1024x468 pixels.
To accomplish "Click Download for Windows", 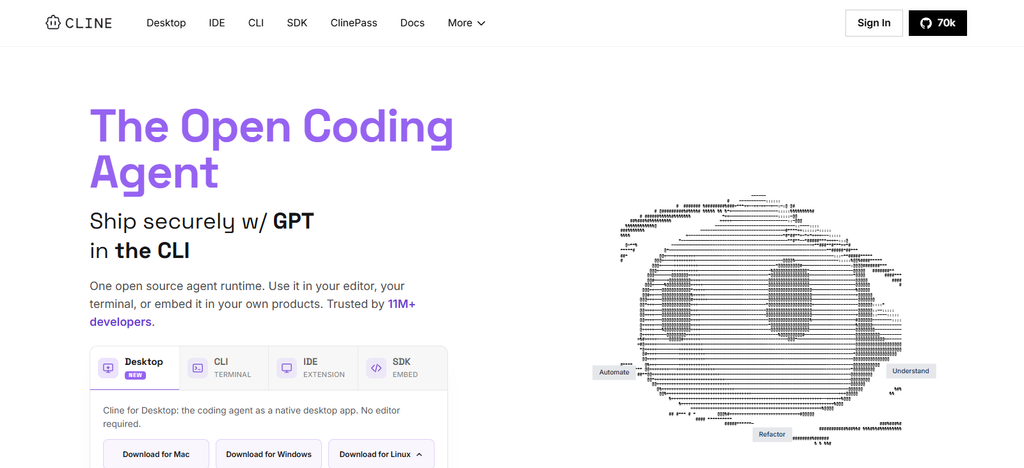I will coord(268,454).
